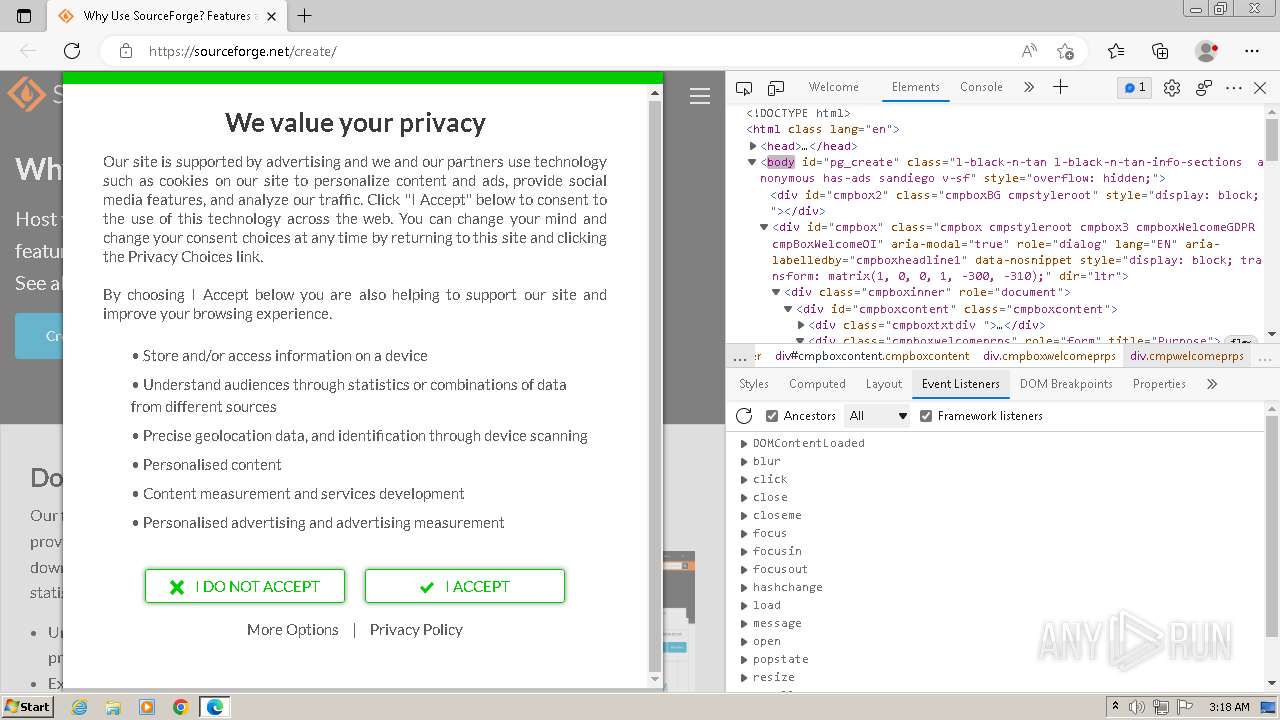
Task: Click the I ACCEPT button
Action: pyautogui.click(x=465, y=587)
